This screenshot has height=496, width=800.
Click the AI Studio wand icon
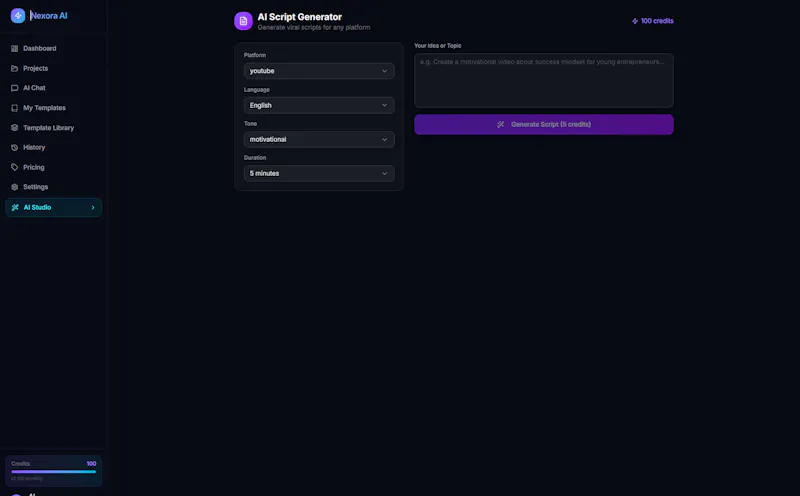(x=15, y=207)
